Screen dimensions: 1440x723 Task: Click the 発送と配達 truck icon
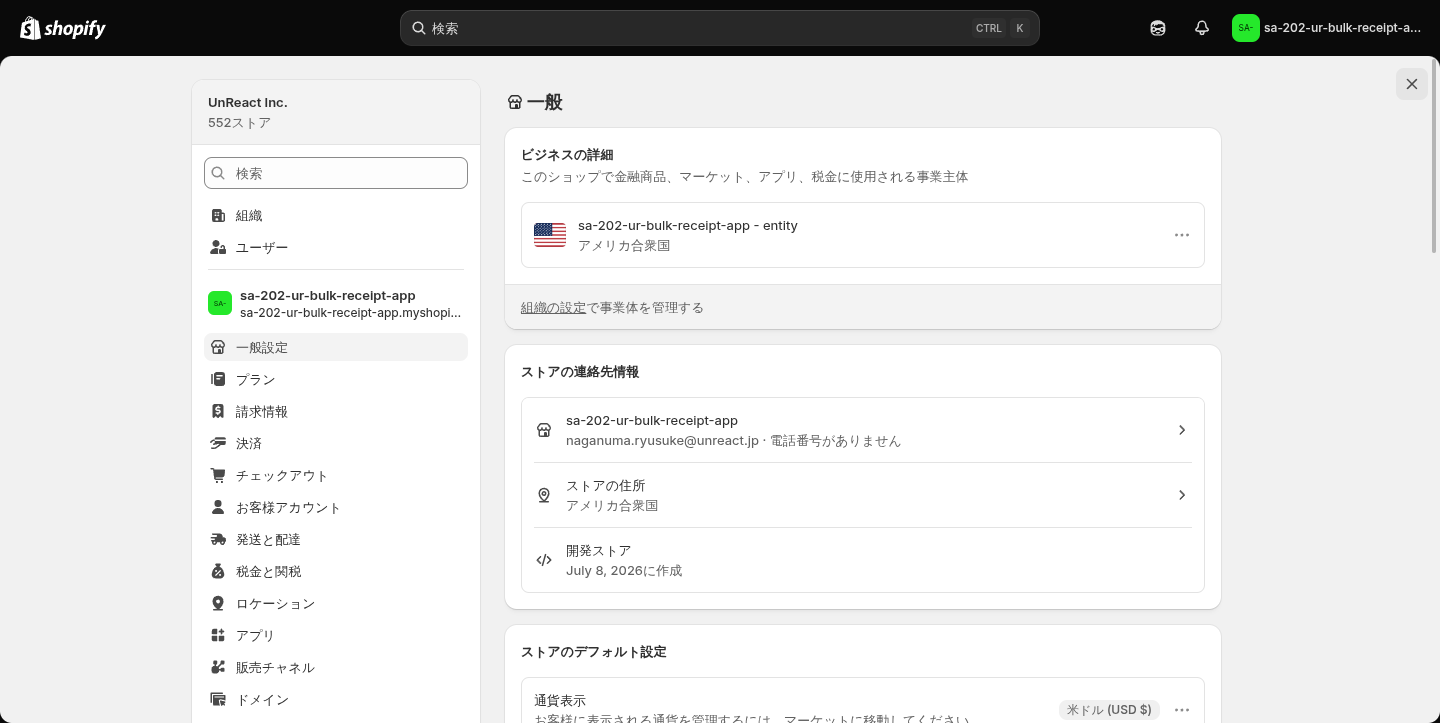click(x=218, y=539)
